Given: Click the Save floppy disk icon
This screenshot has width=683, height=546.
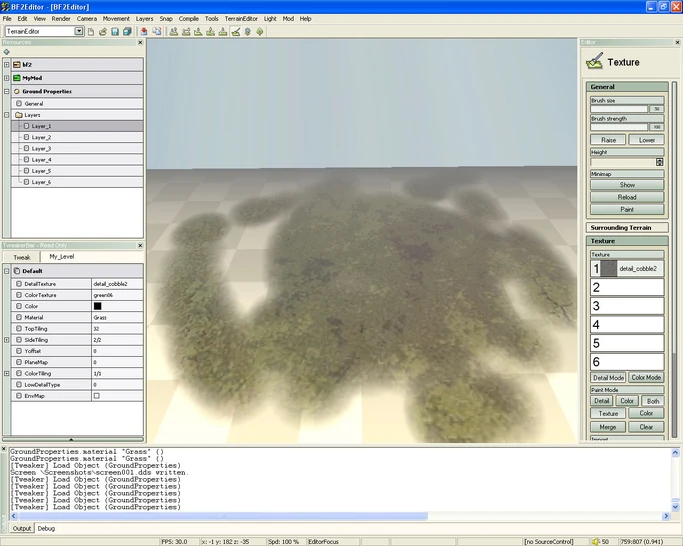Looking at the screenshot, I should click(x=114, y=31).
